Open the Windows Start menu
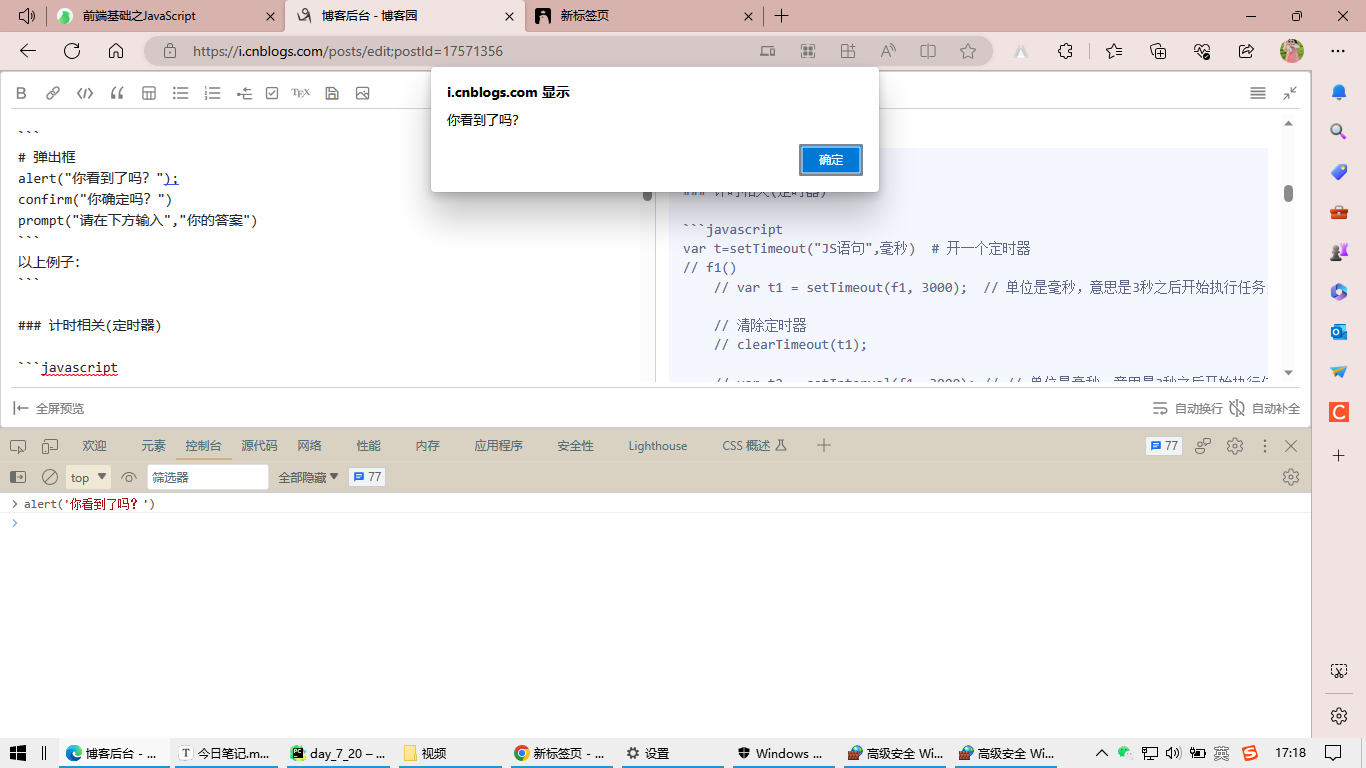The height and width of the screenshot is (768, 1366). 17,753
